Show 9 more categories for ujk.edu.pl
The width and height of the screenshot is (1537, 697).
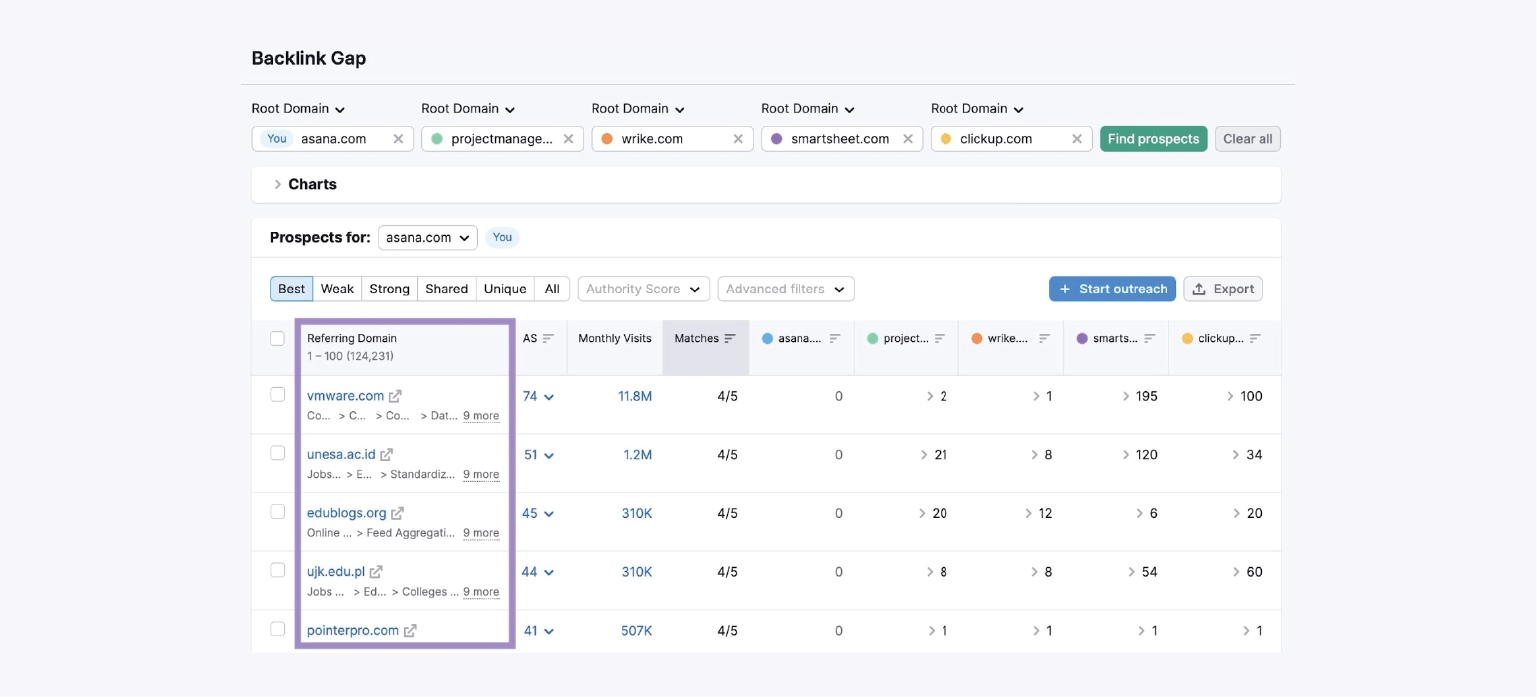[481, 592]
